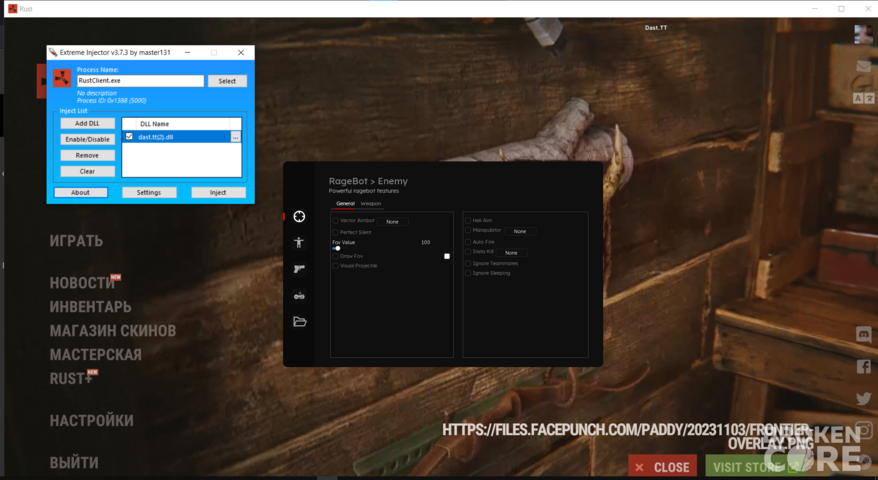Click the Process Name input field

tap(140, 81)
